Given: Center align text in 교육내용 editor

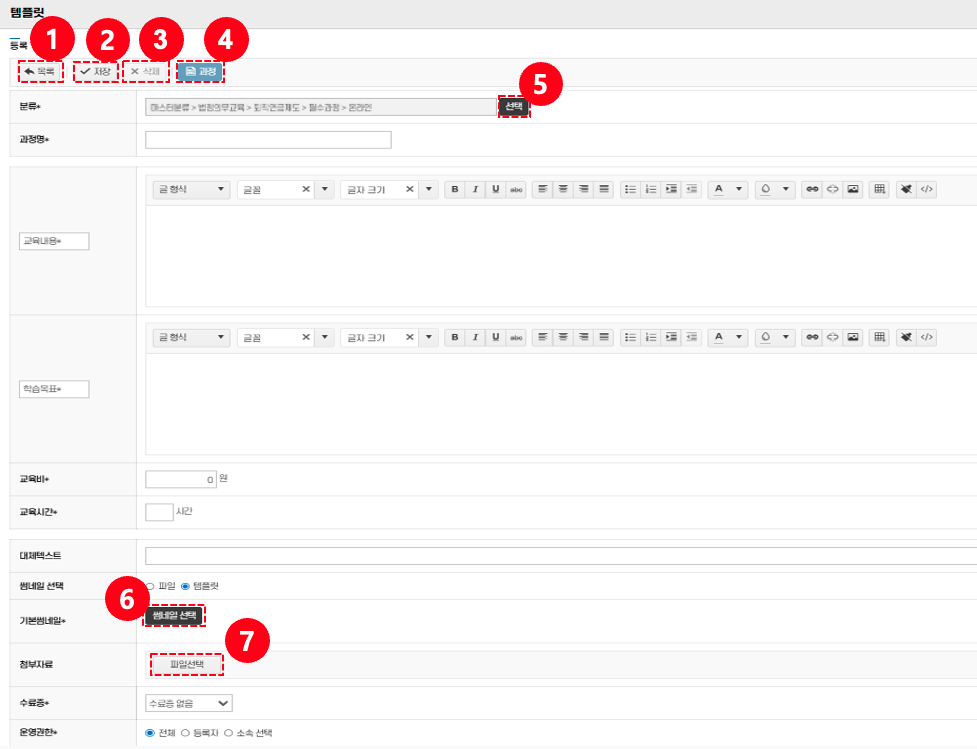Looking at the screenshot, I should [x=563, y=189].
